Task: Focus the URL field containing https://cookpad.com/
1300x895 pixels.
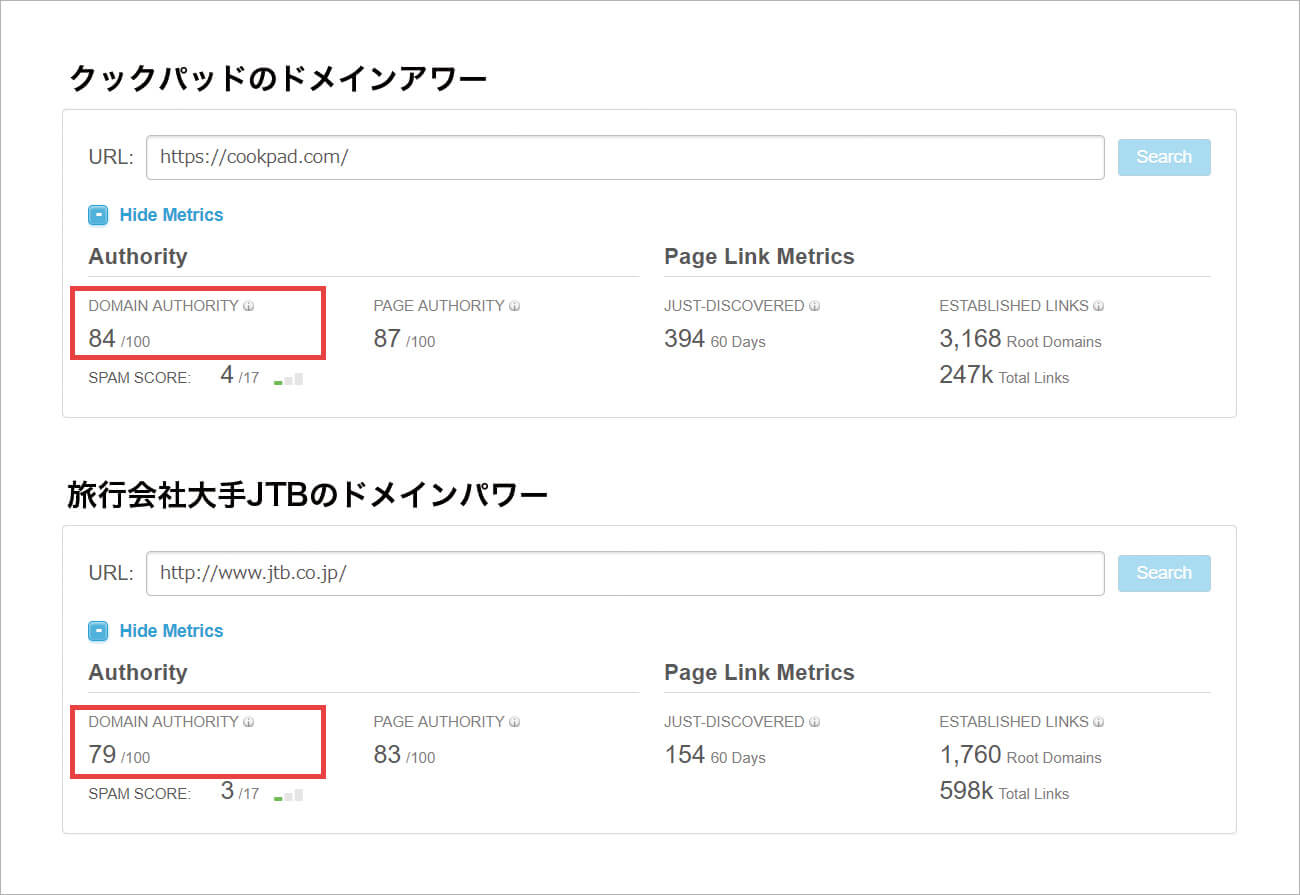Action: [625, 157]
